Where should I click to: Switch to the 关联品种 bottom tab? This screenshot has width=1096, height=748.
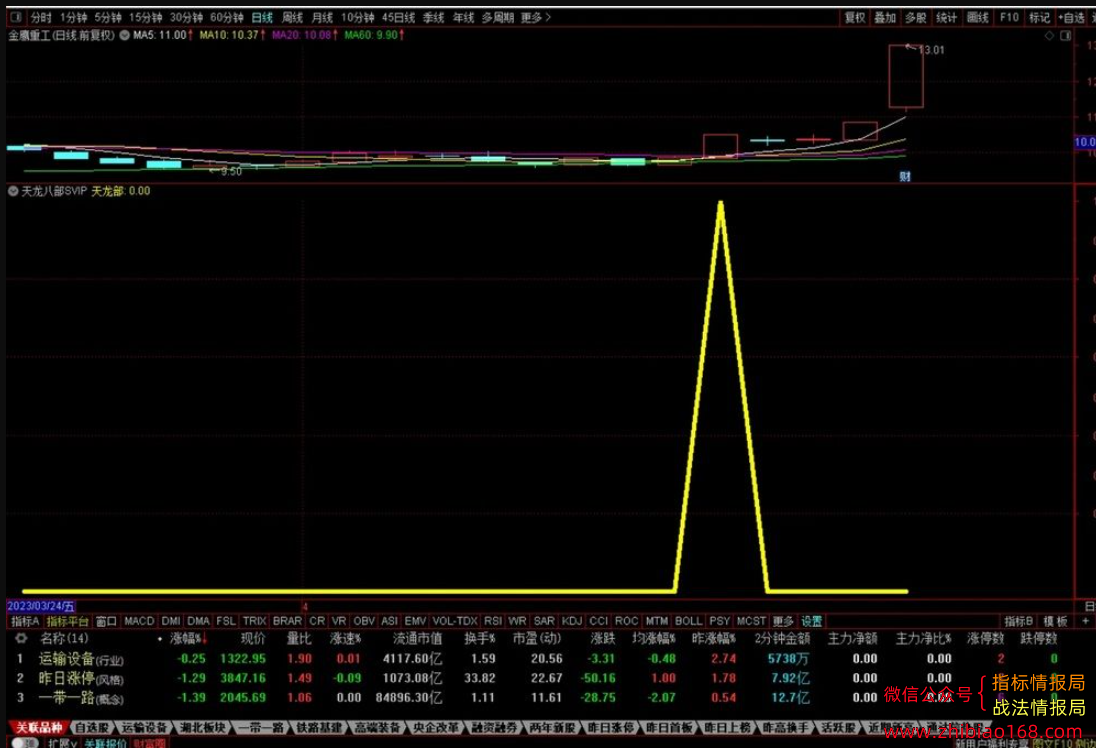coord(39,728)
